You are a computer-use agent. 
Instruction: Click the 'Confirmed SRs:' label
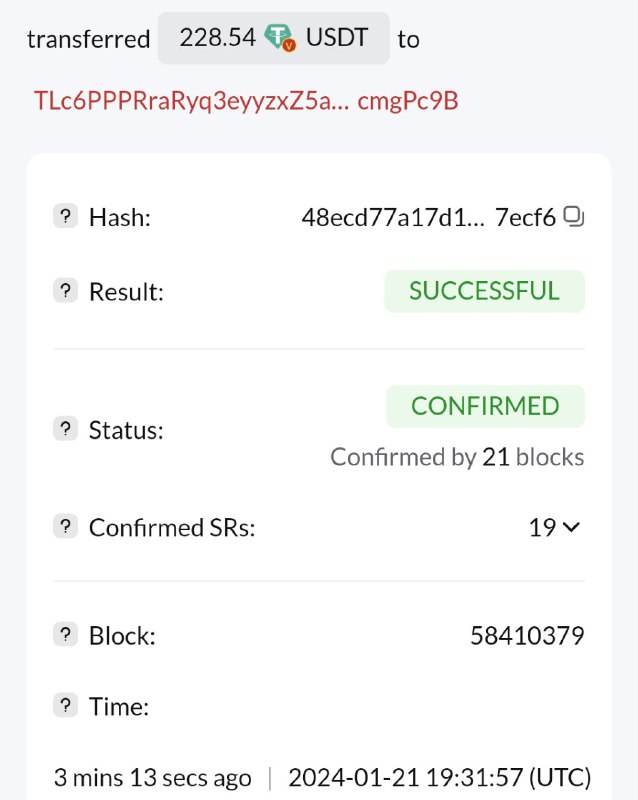coord(172,527)
